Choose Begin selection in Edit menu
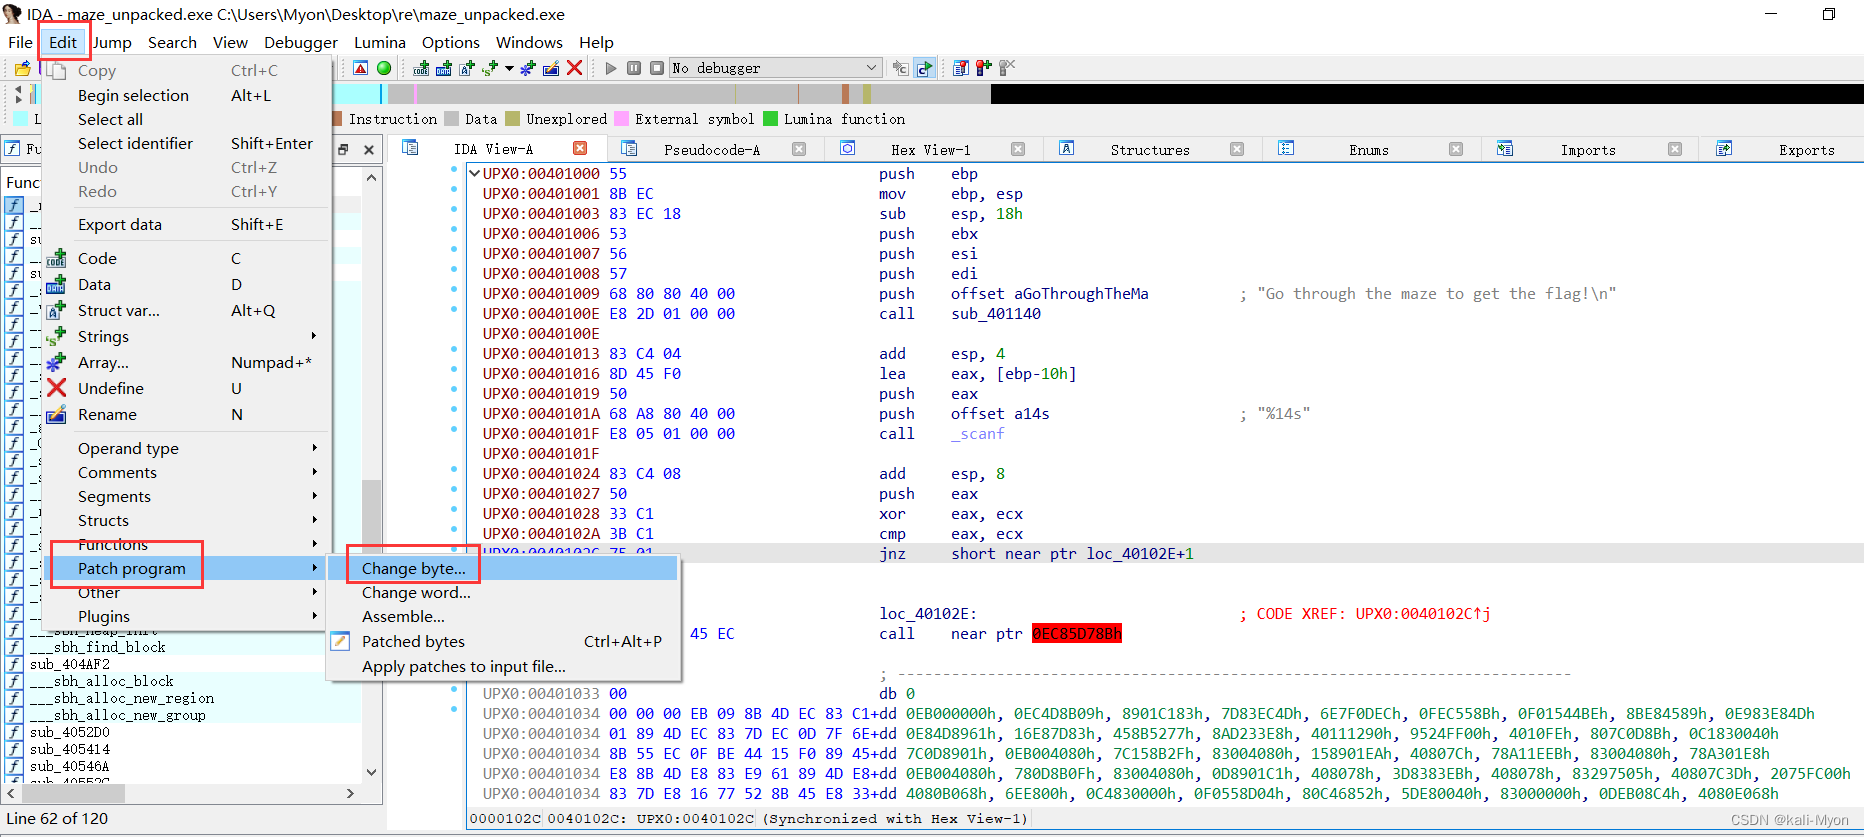The width and height of the screenshot is (1864, 837). point(188,95)
